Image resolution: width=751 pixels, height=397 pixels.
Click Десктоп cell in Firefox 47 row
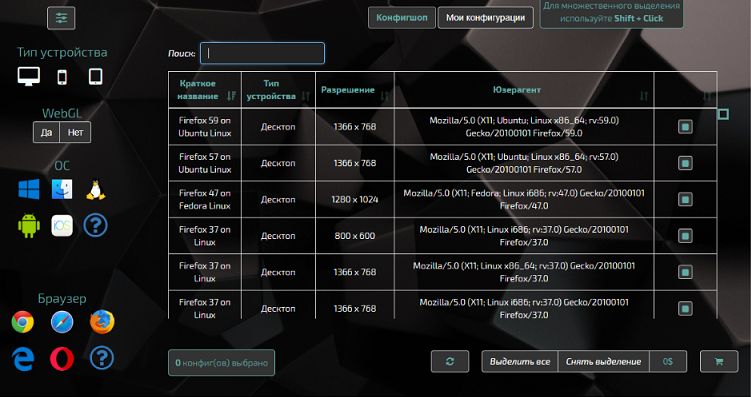click(278, 200)
